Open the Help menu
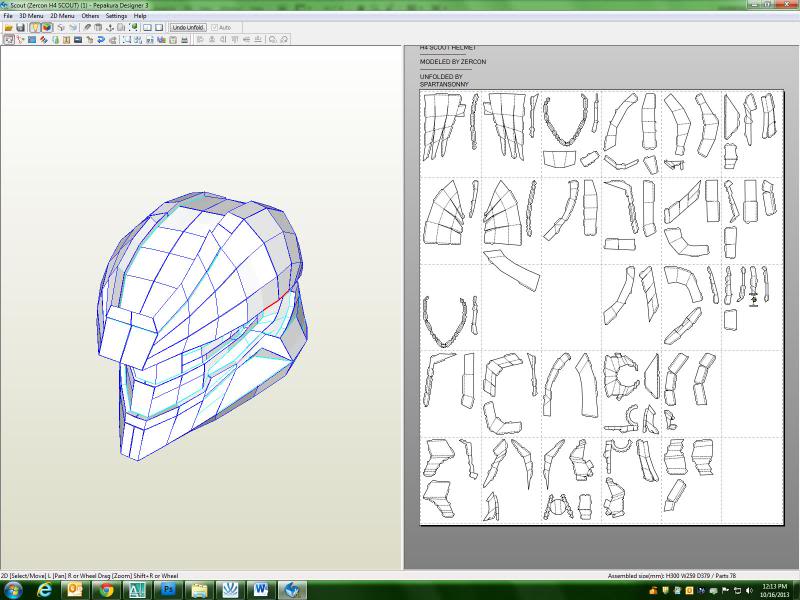 tap(140, 16)
